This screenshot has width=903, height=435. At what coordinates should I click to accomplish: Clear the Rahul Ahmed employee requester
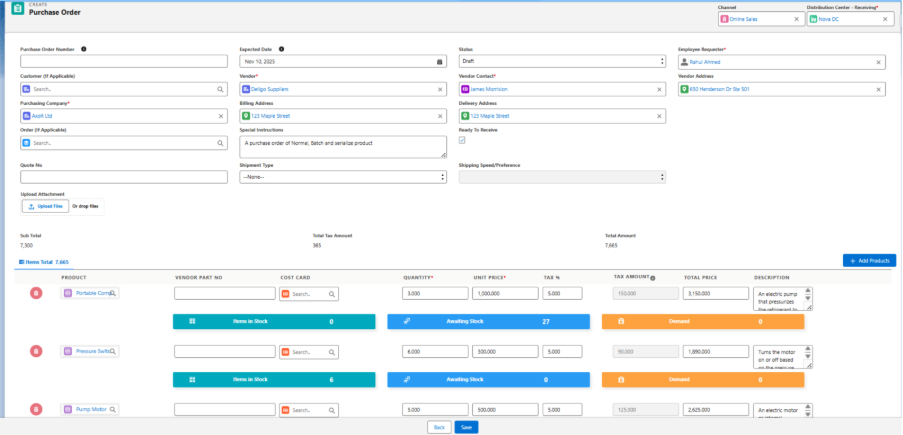pyautogui.click(x=879, y=62)
